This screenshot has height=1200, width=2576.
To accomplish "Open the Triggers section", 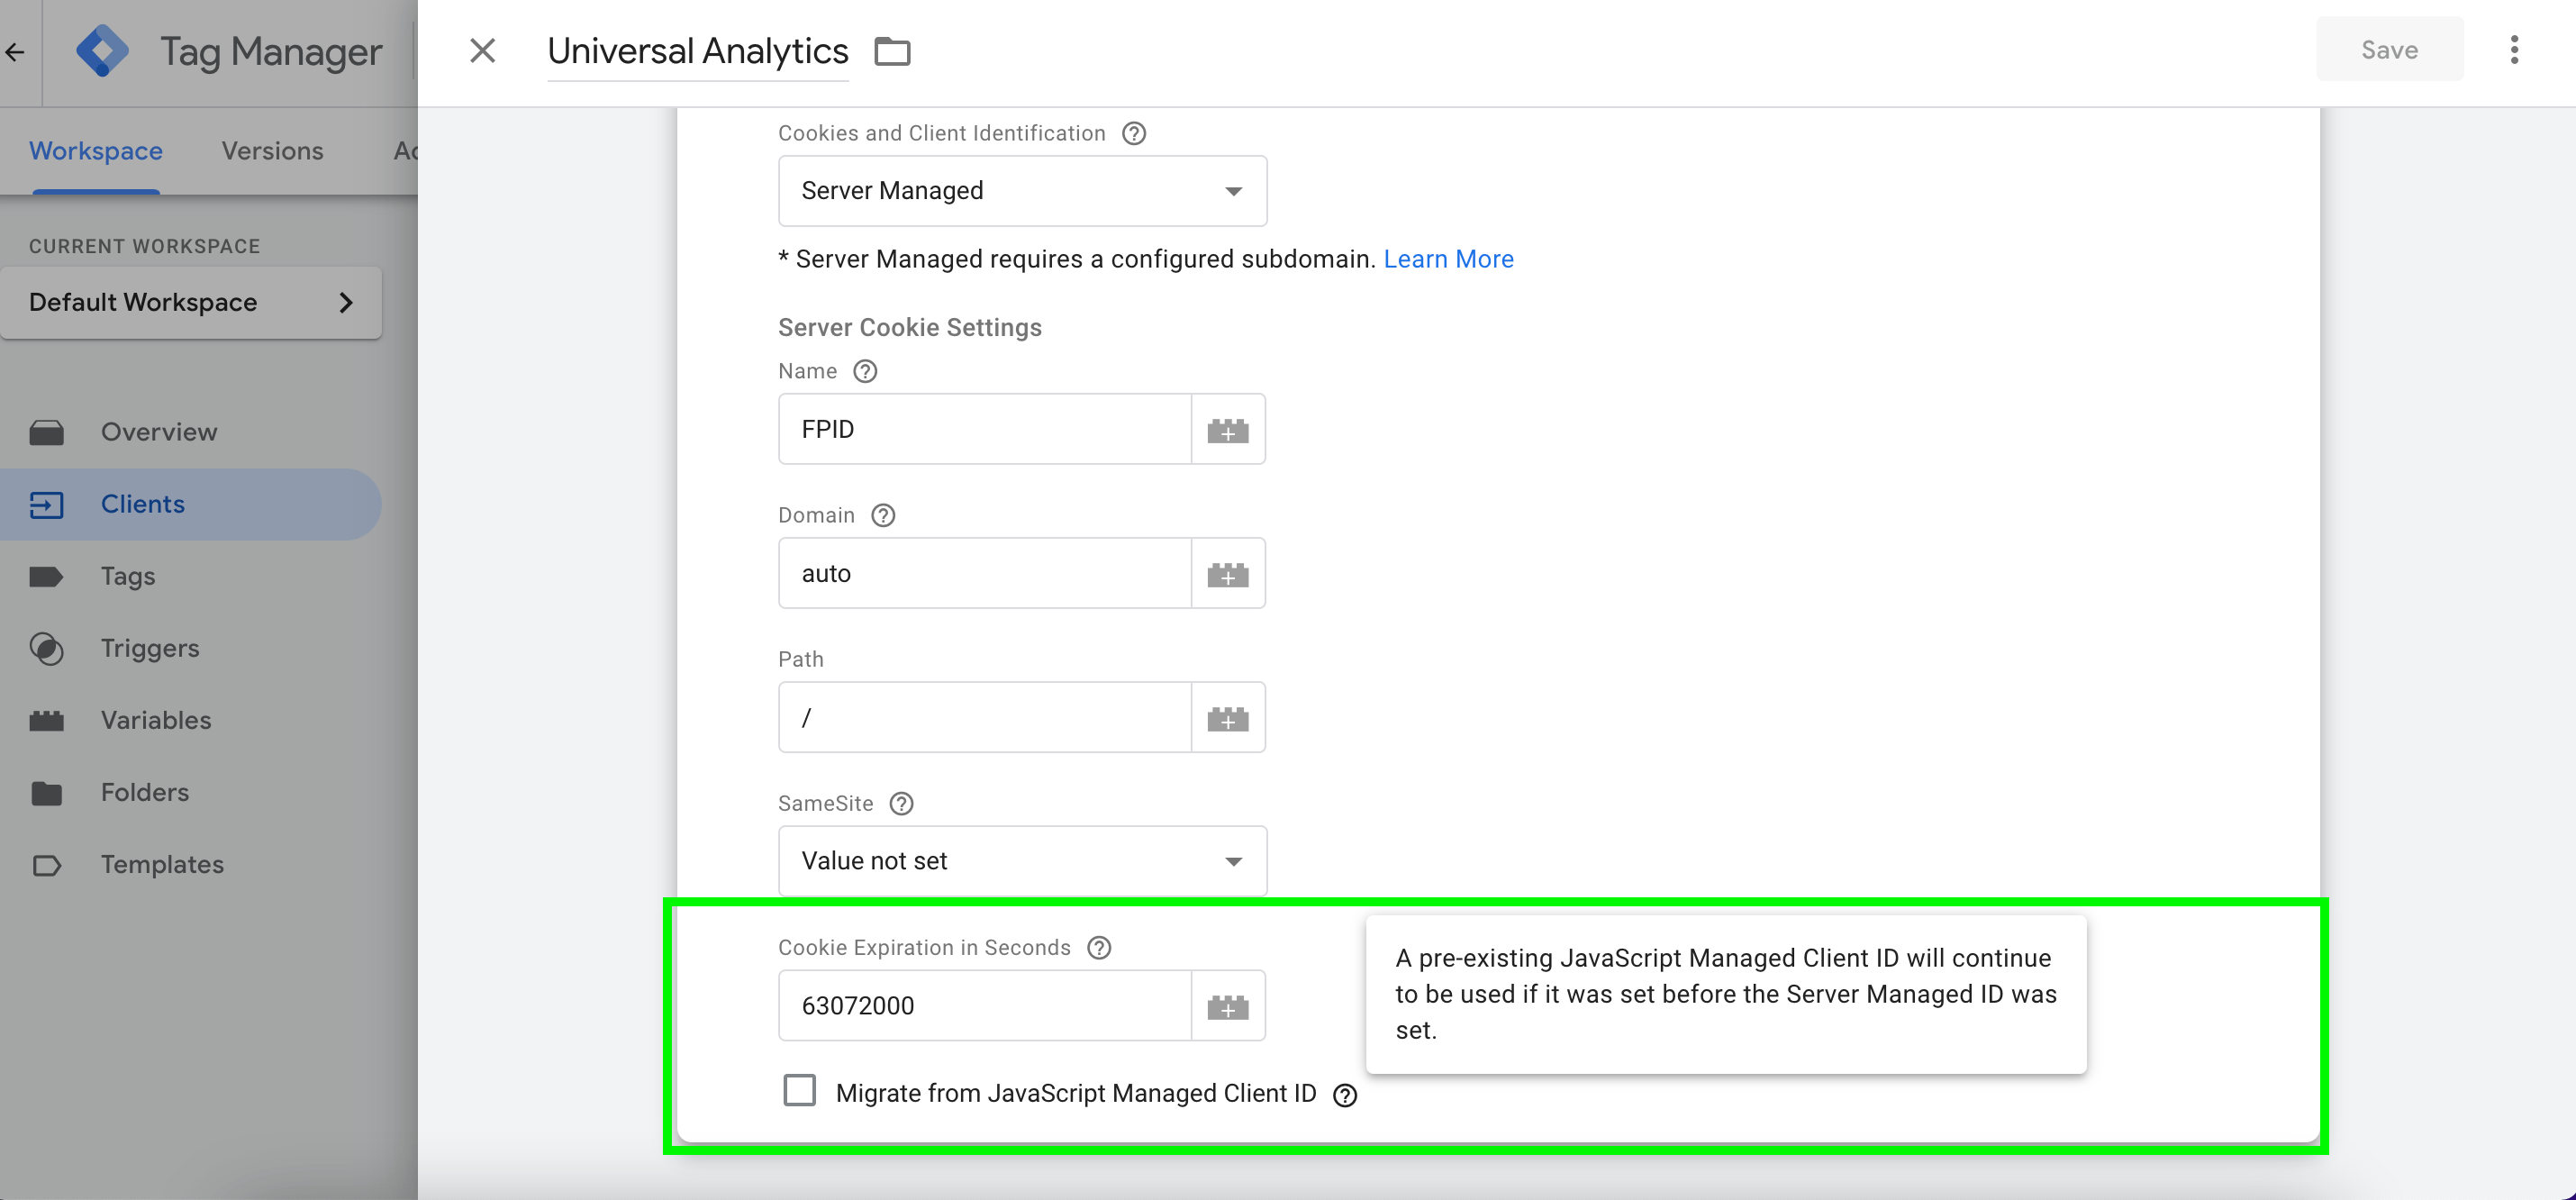I will pyautogui.click(x=190, y=648).
